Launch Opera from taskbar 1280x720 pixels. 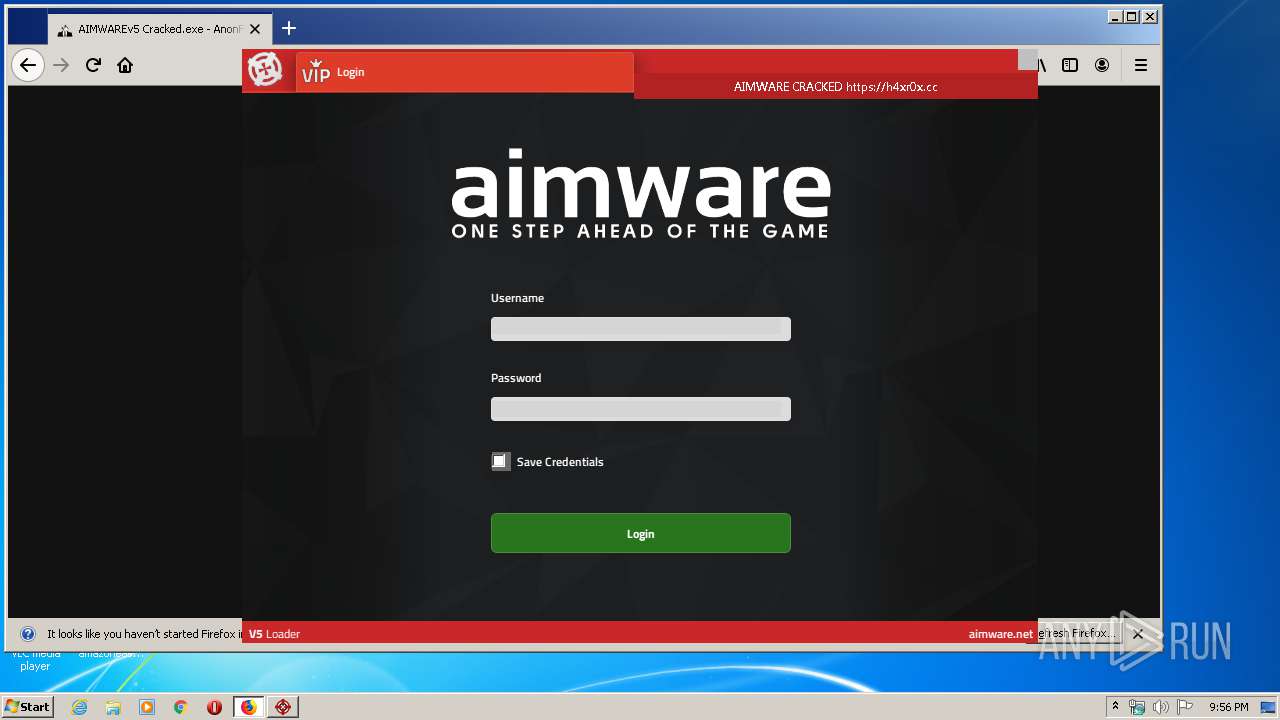tap(214, 707)
